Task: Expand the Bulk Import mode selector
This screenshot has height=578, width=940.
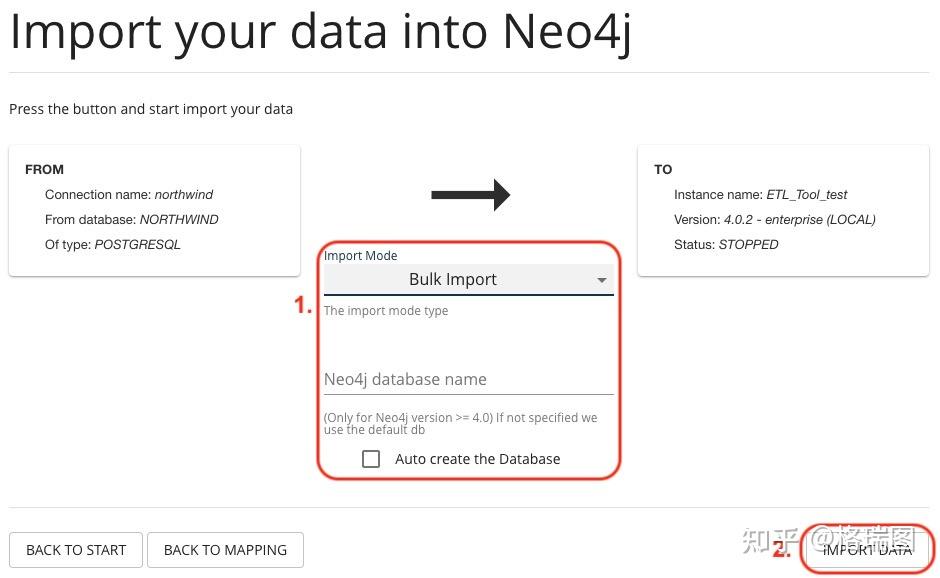Action: pos(468,279)
